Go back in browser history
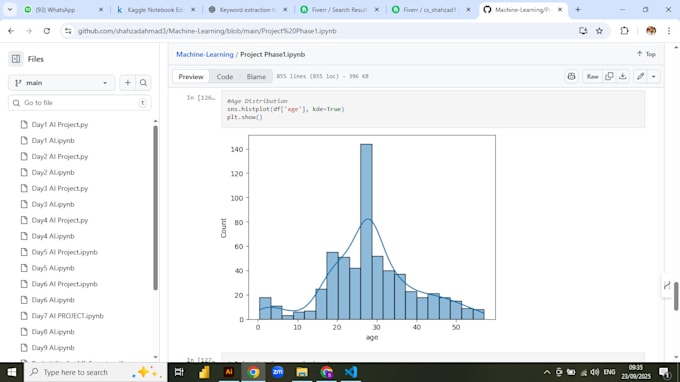The height and width of the screenshot is (382, 680). tap(11, 31)
